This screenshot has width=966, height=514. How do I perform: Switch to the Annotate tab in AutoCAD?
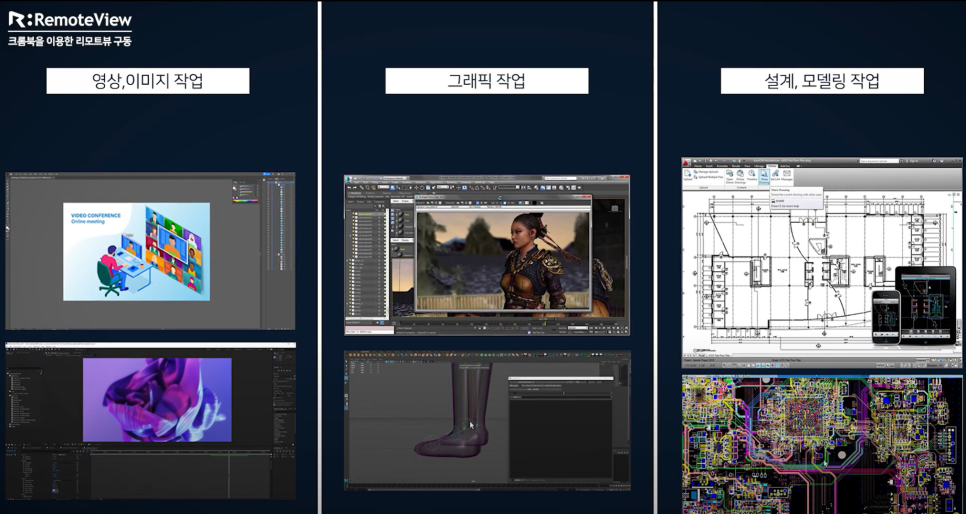click(722, 166)
